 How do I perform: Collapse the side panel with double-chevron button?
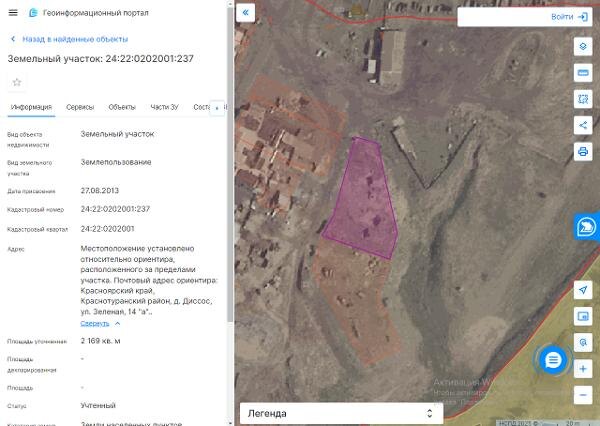pyautogui.click(x=246, y=13)
